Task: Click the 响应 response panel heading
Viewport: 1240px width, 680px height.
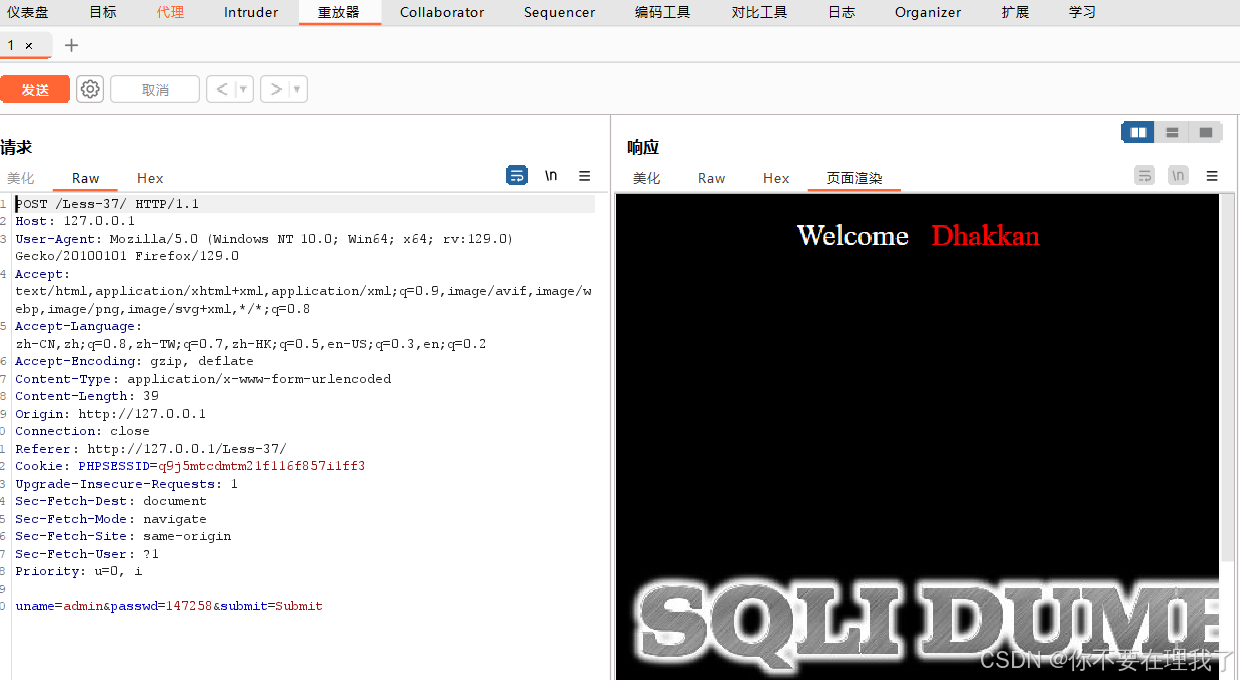Action: point(643,147)
